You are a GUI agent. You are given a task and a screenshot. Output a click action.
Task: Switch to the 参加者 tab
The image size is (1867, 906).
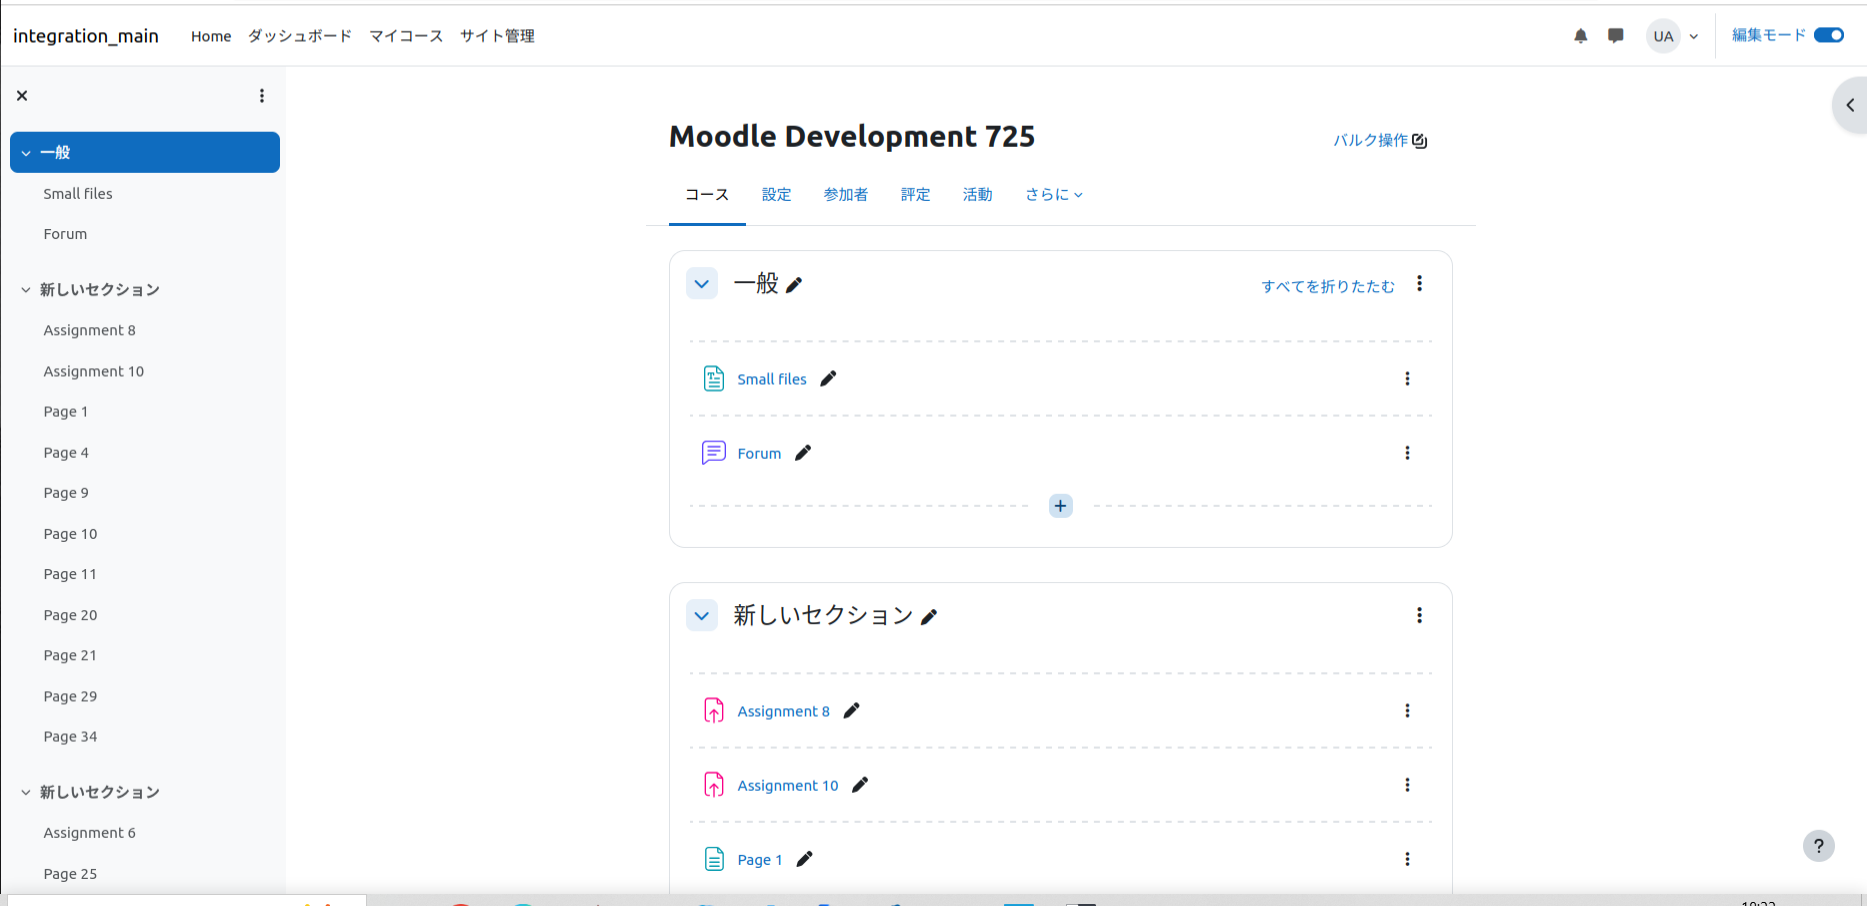[846, 195]
